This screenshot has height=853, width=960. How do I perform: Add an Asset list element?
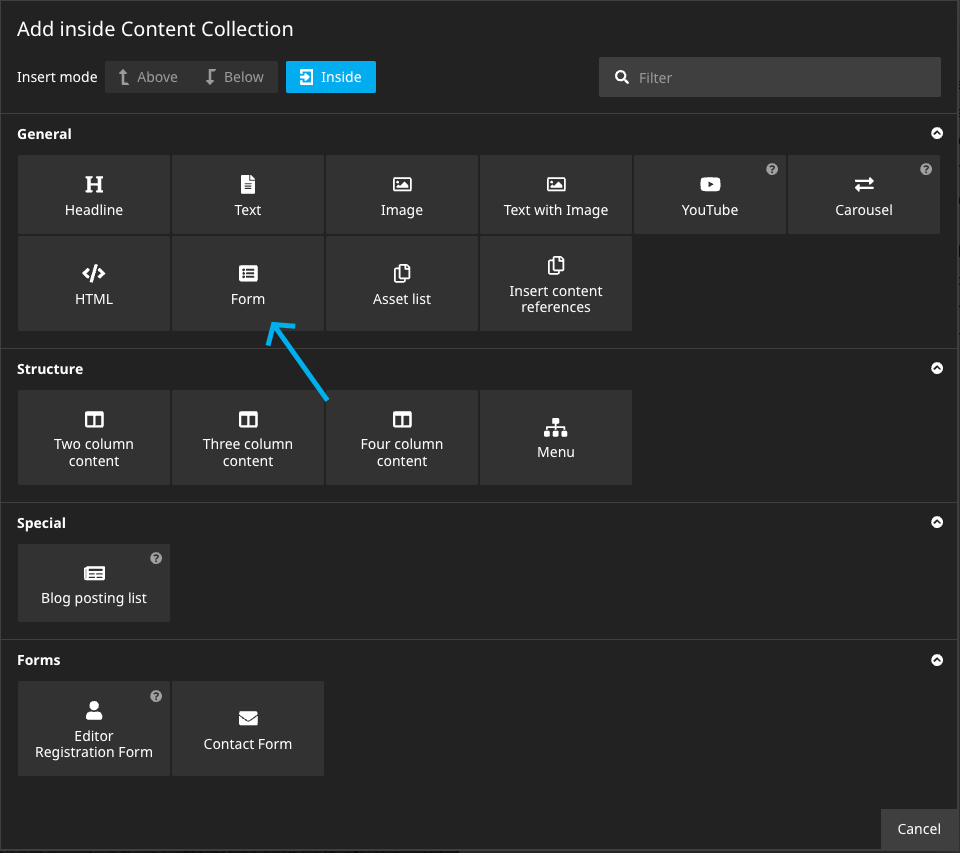pyautogui.click(x=402, y=283)
